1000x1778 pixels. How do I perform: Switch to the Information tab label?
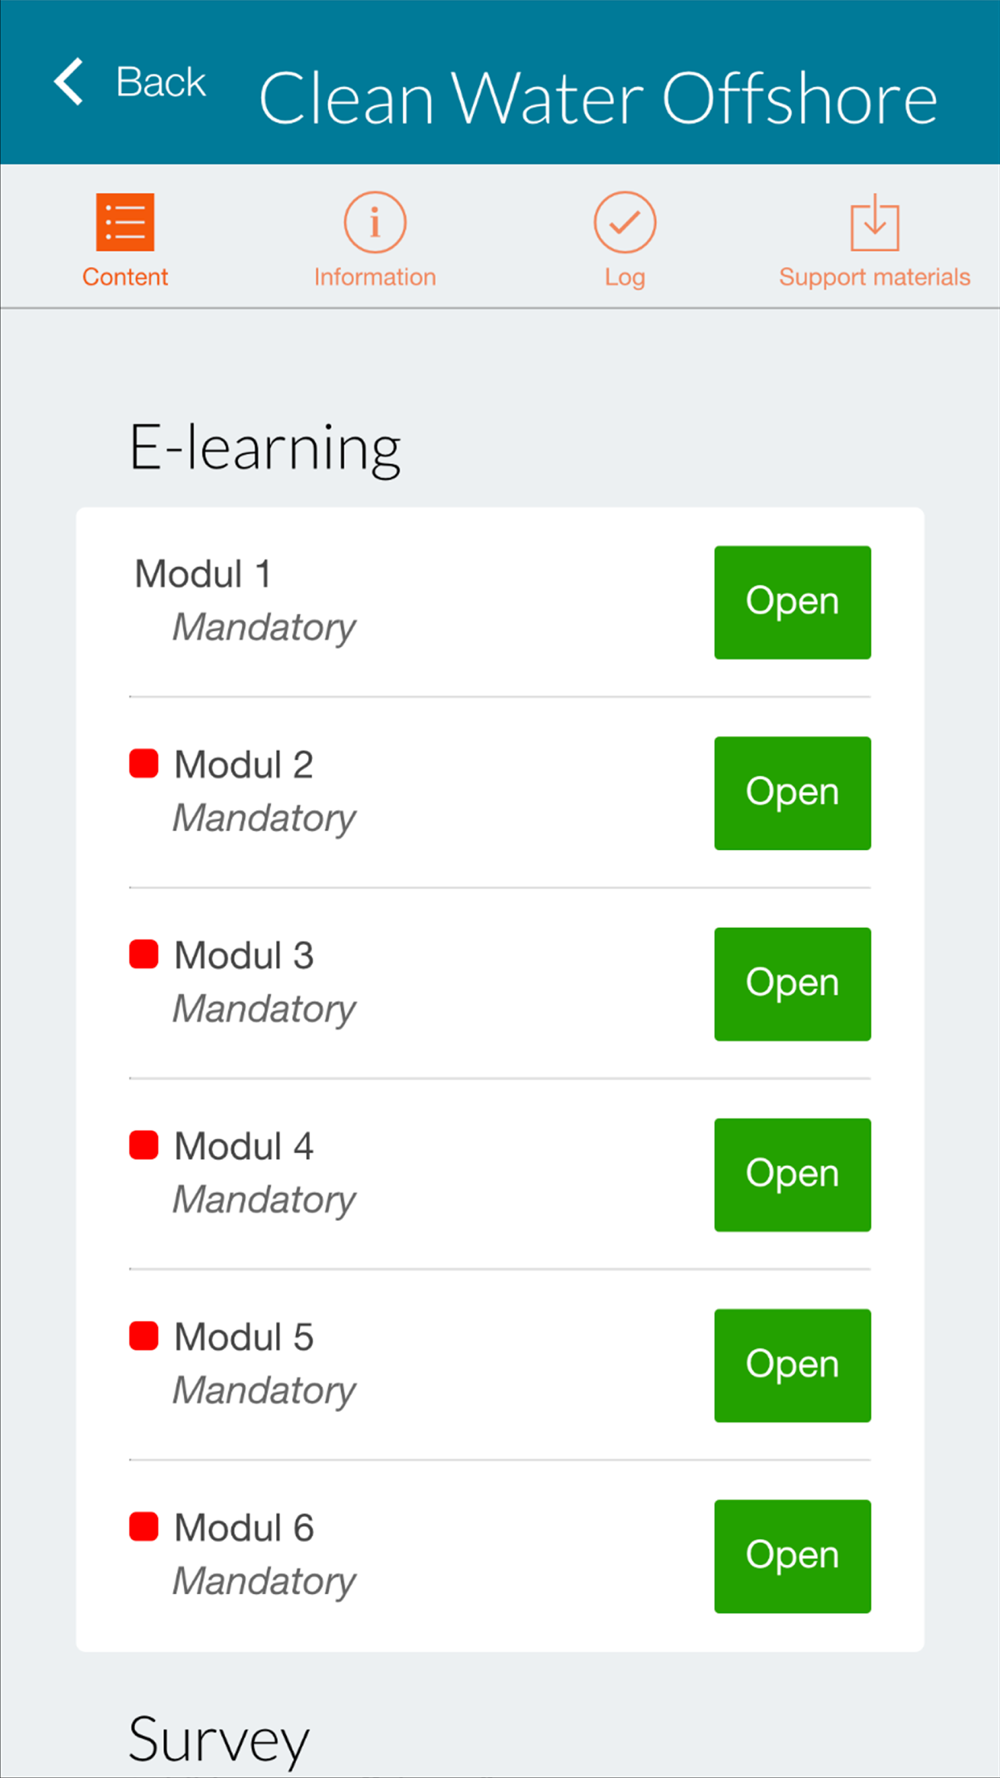point(375,277)
